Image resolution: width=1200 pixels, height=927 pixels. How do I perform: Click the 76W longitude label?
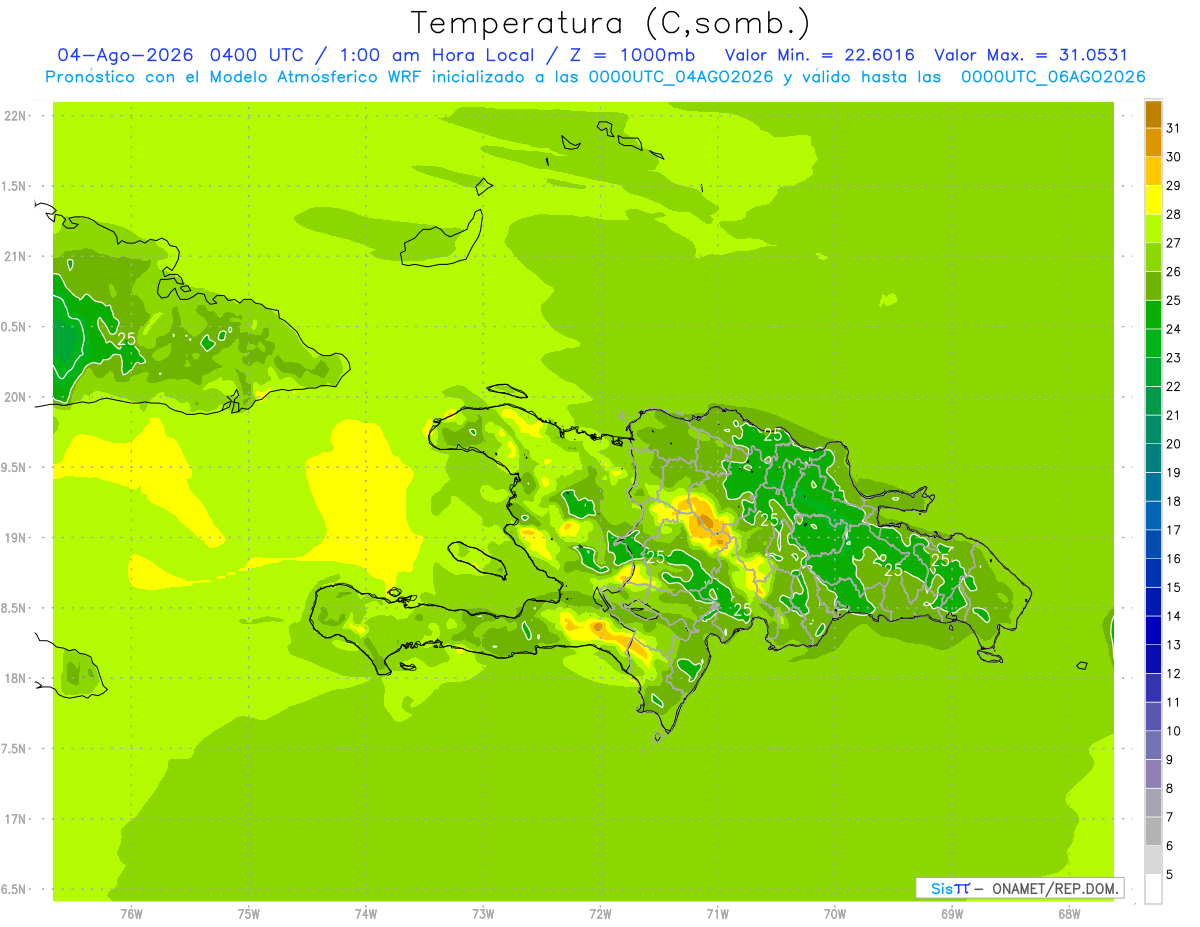(131, 913)
